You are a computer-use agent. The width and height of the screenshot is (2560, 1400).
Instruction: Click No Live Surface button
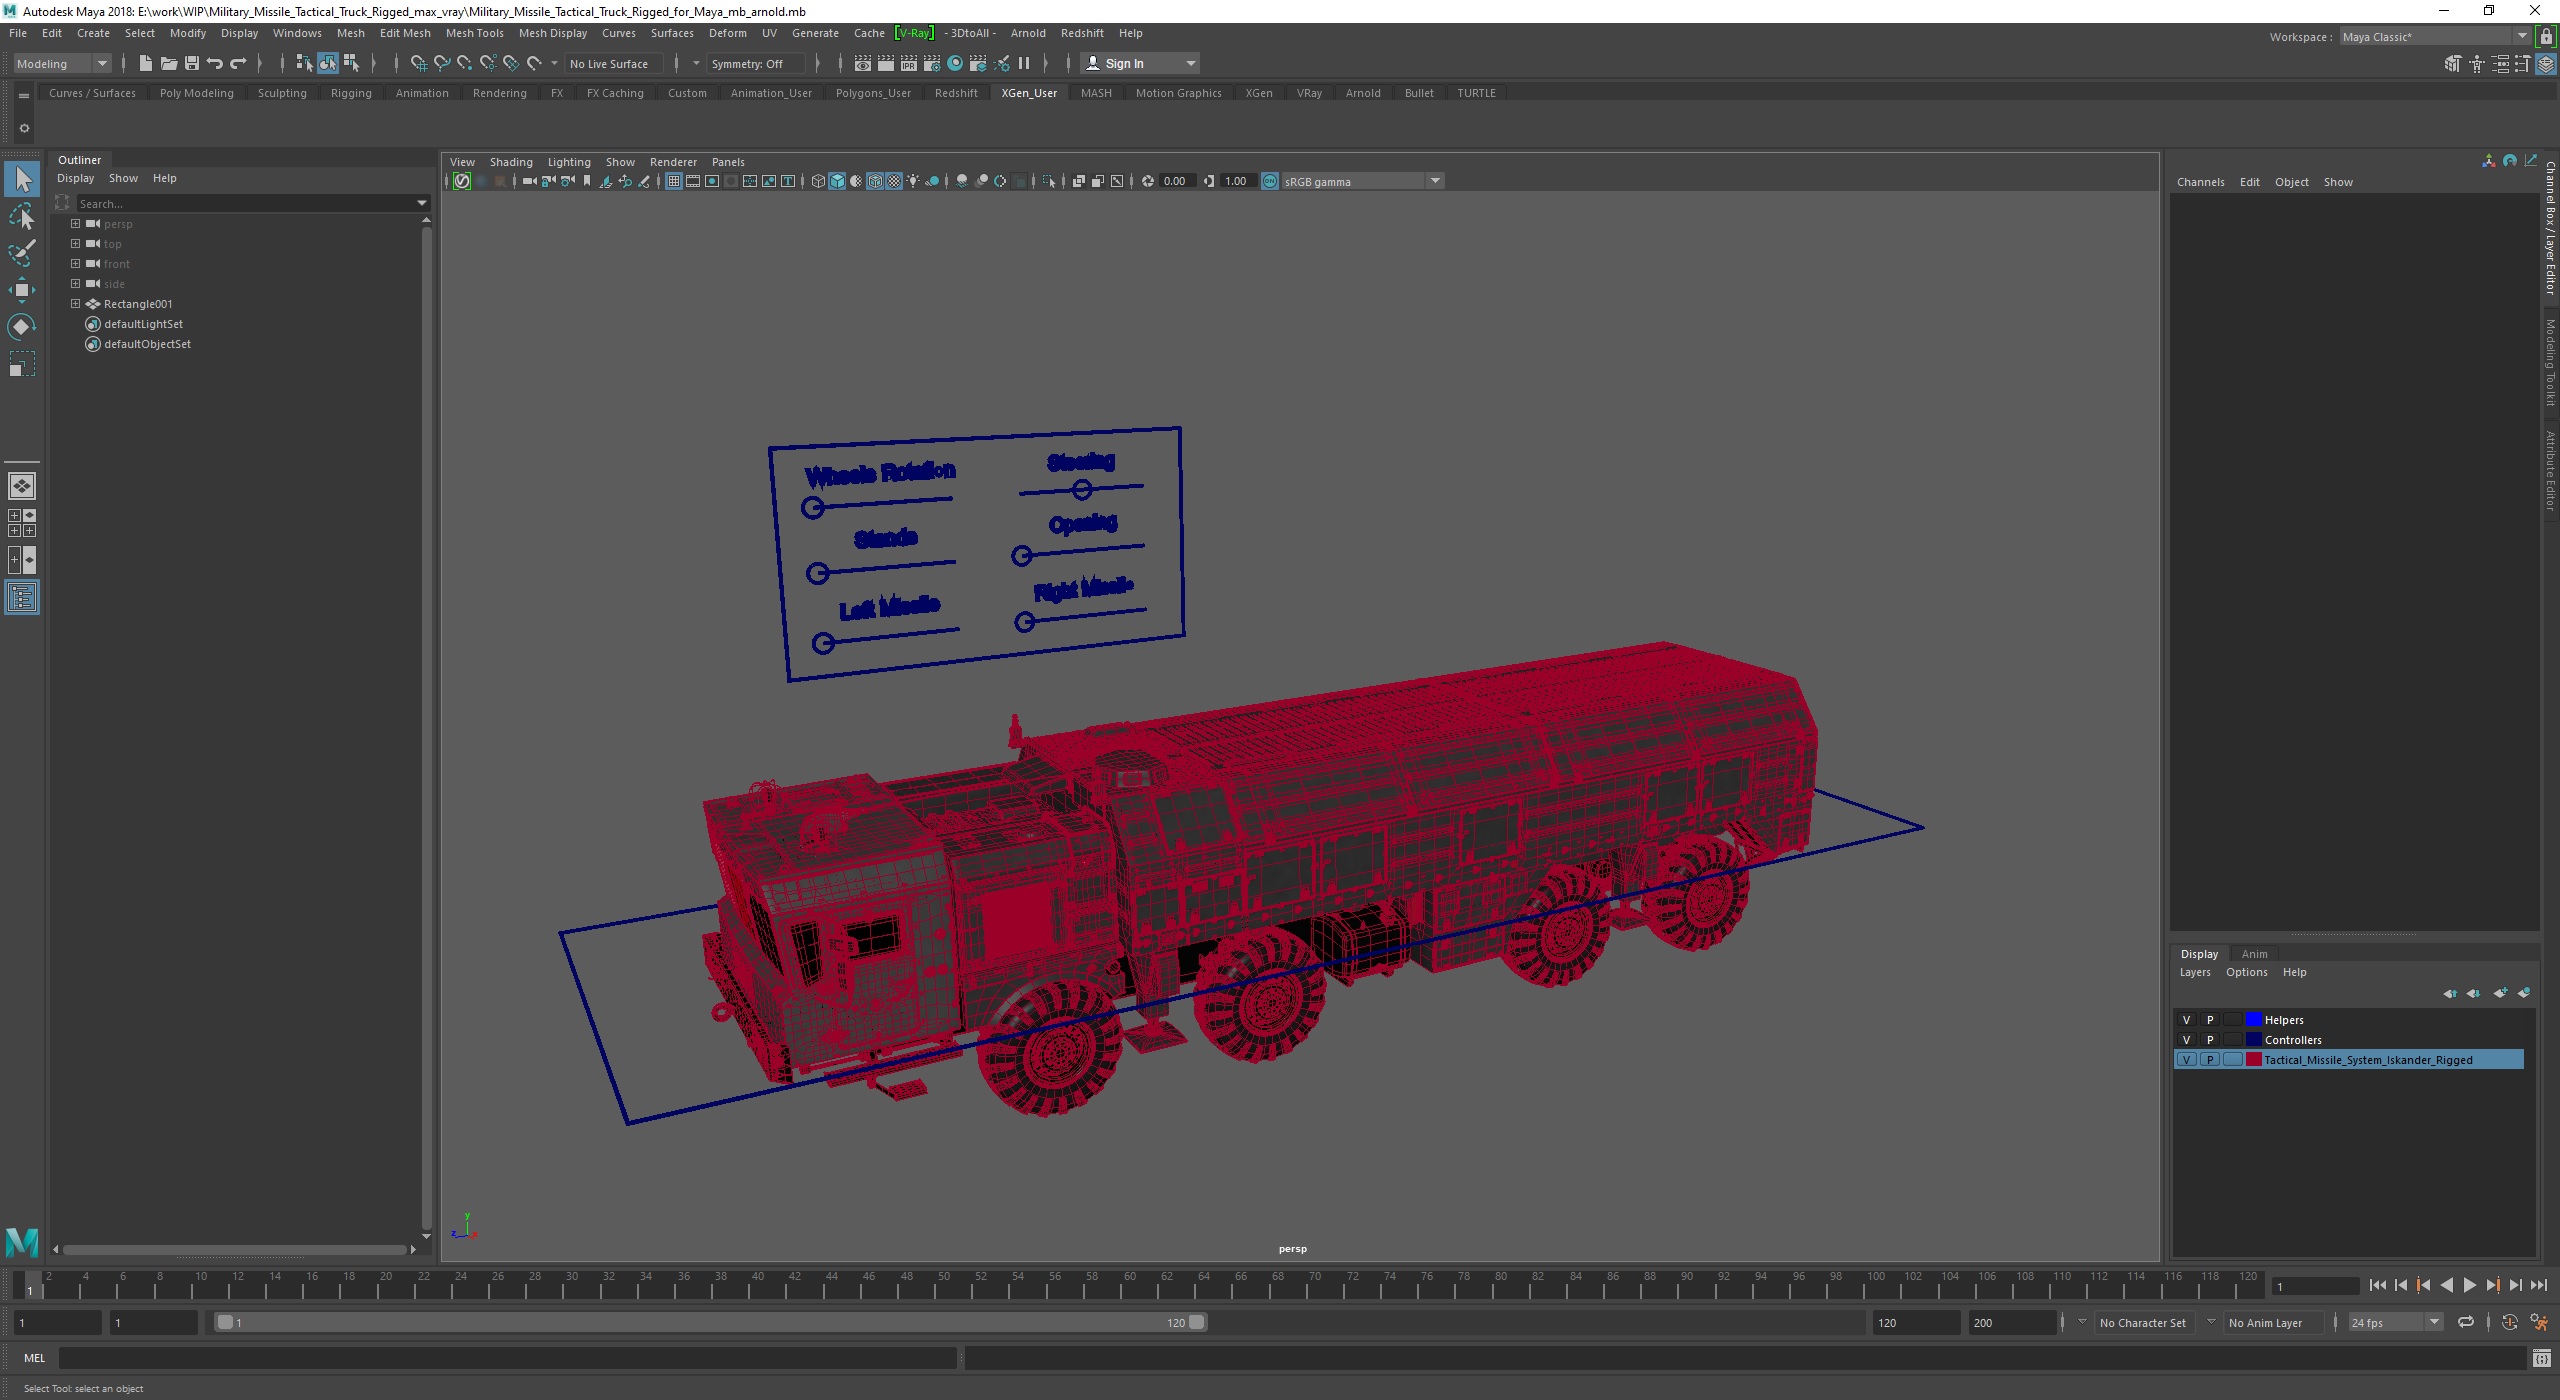point(609,64)
